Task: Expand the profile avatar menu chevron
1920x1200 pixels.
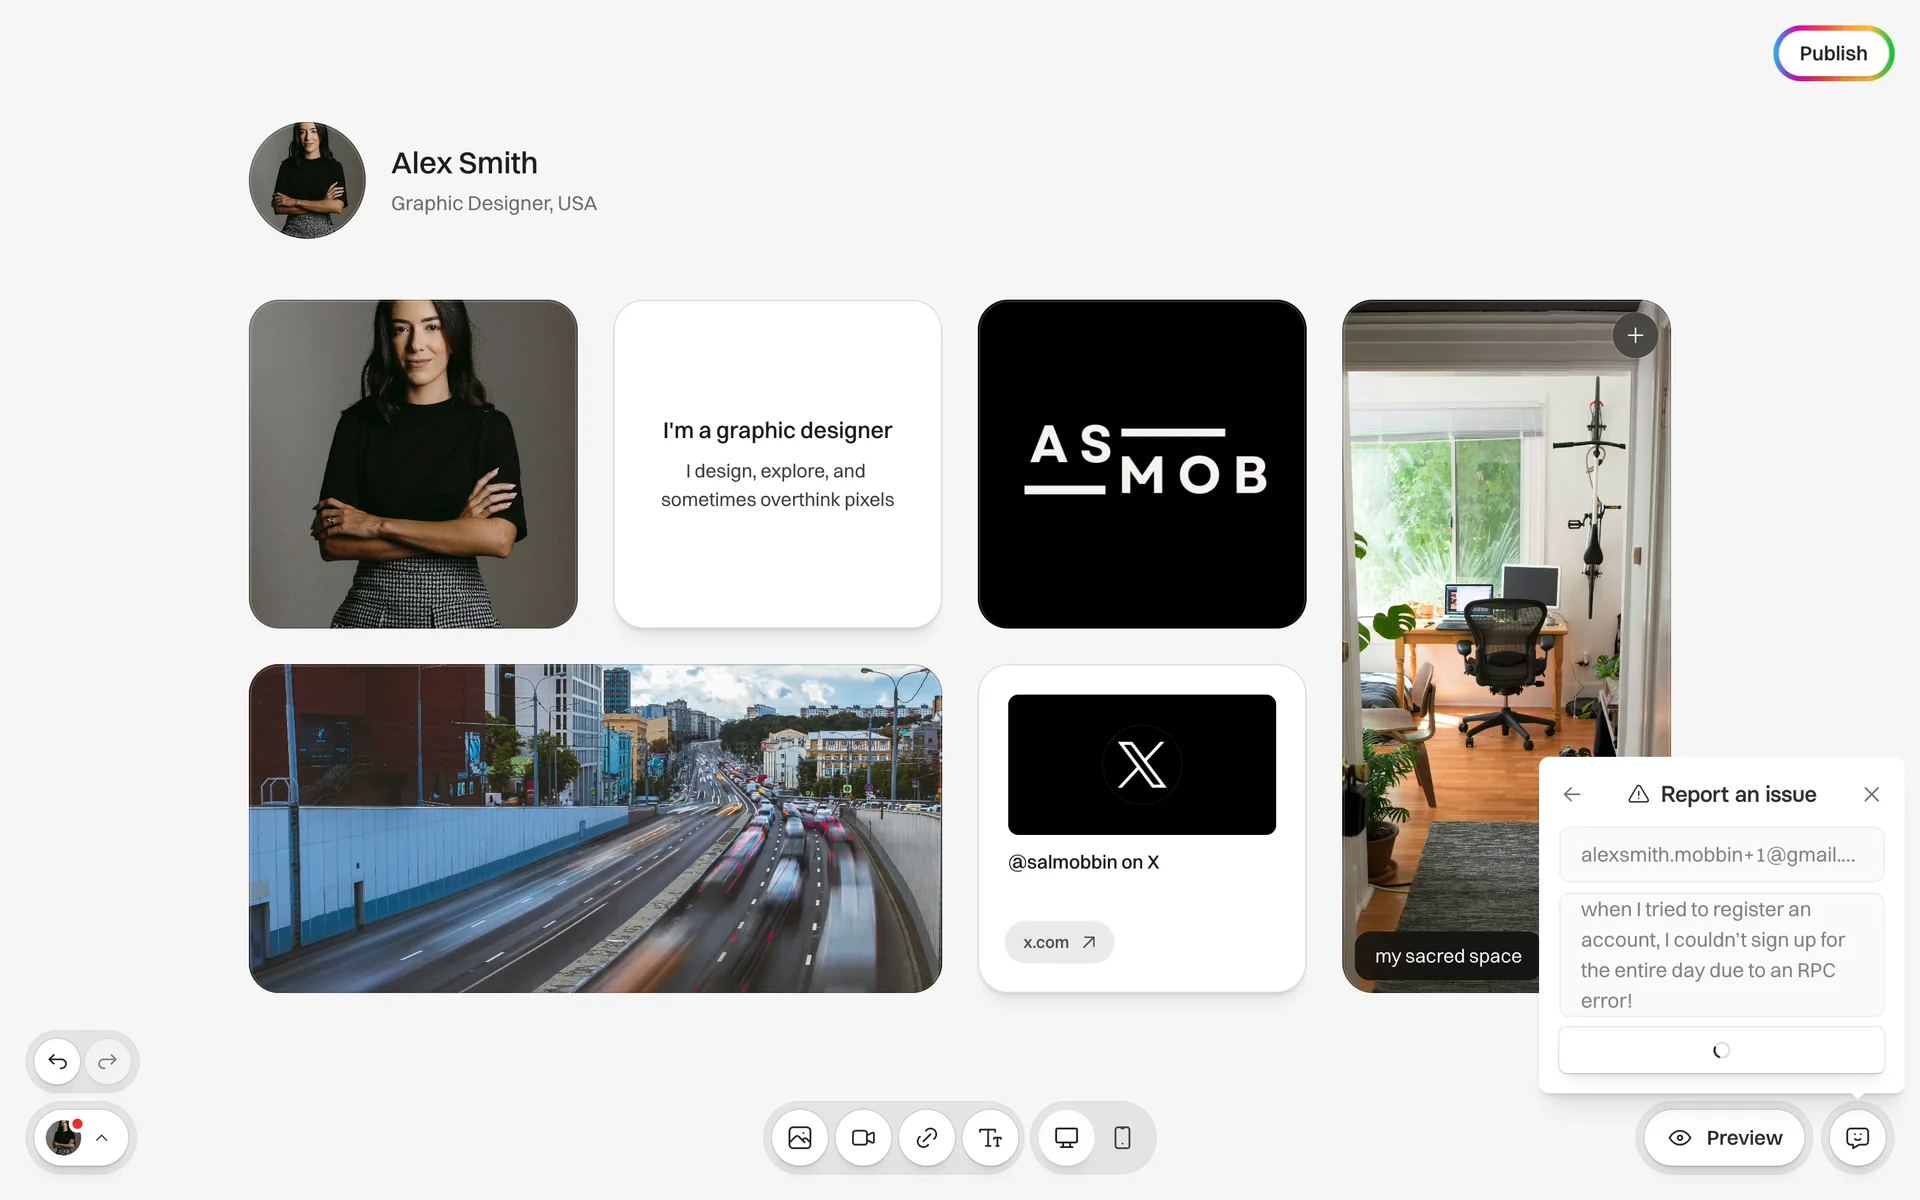Action: tap(102, 1138)
